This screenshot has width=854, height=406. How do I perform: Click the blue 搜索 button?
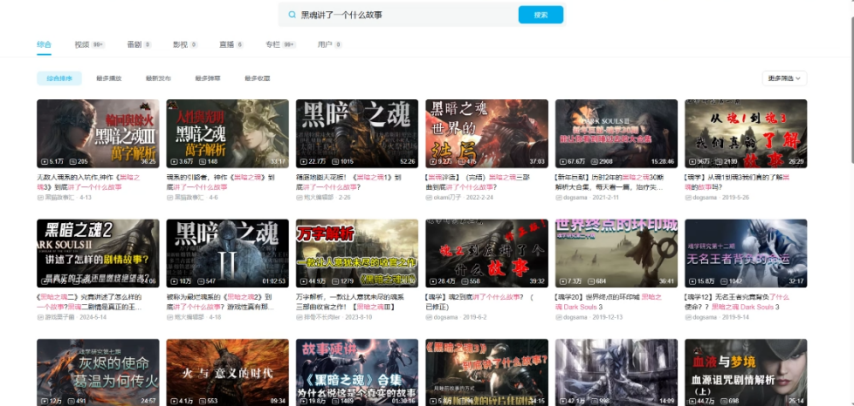[x=541, y=15]
